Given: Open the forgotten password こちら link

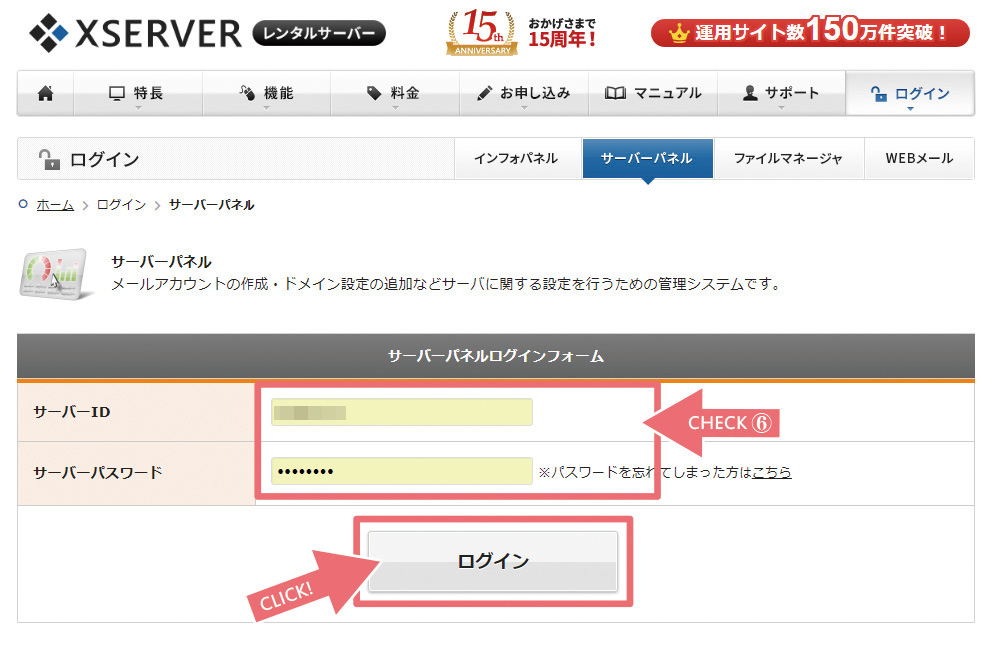Looking at the screenshot, I should 771,472.
